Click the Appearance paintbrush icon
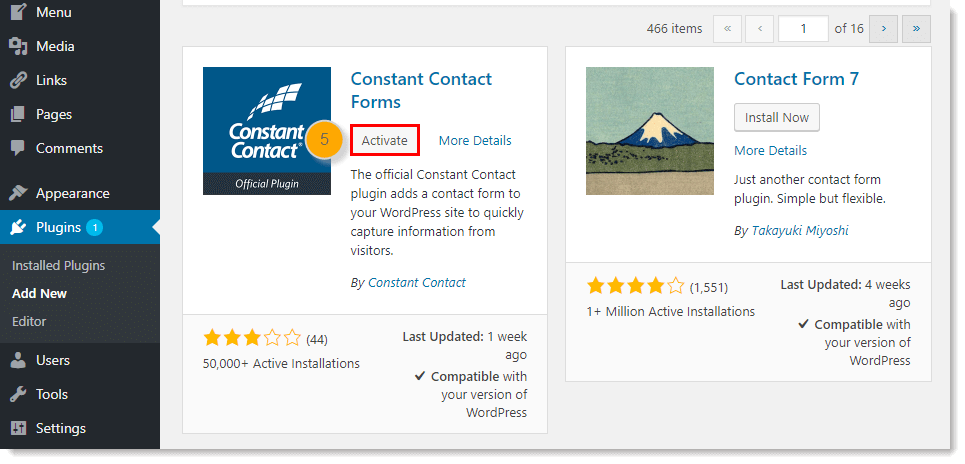Image resolution: width=965 pixels, height=464 pixels. (x=18, y=193)
